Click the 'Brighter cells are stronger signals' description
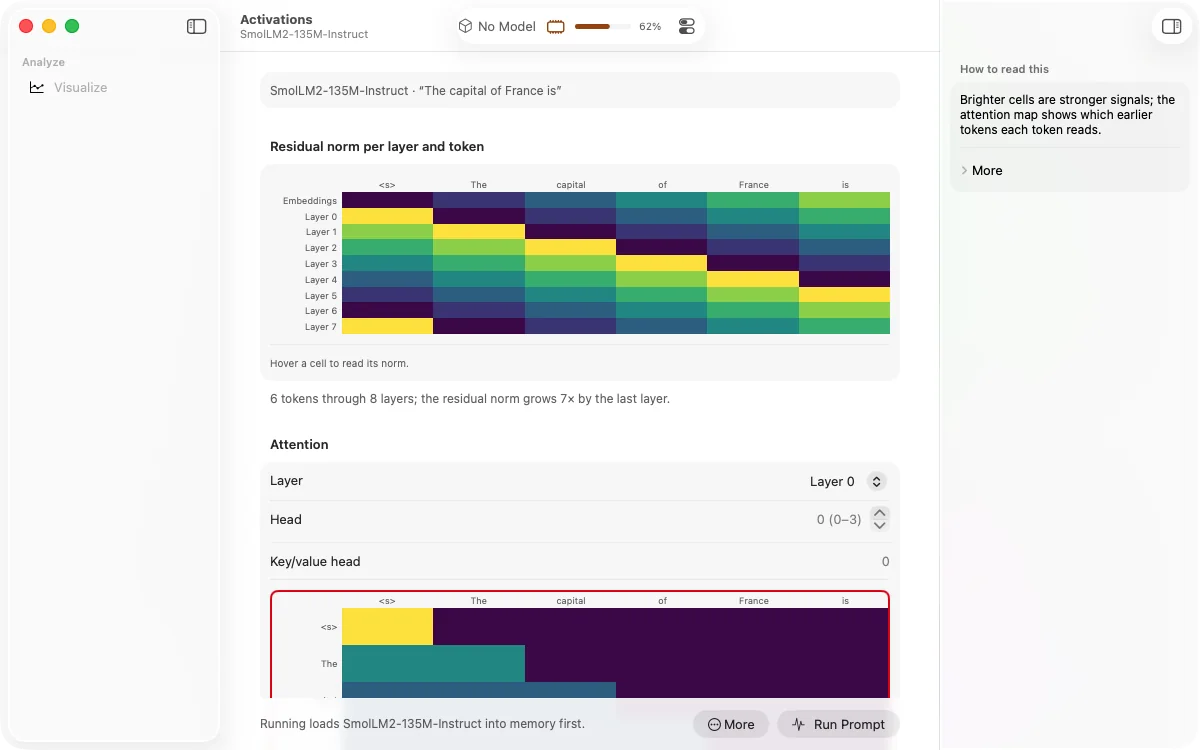The image size is (1200, 750). pyautogui.click(x=1067, y=115)
